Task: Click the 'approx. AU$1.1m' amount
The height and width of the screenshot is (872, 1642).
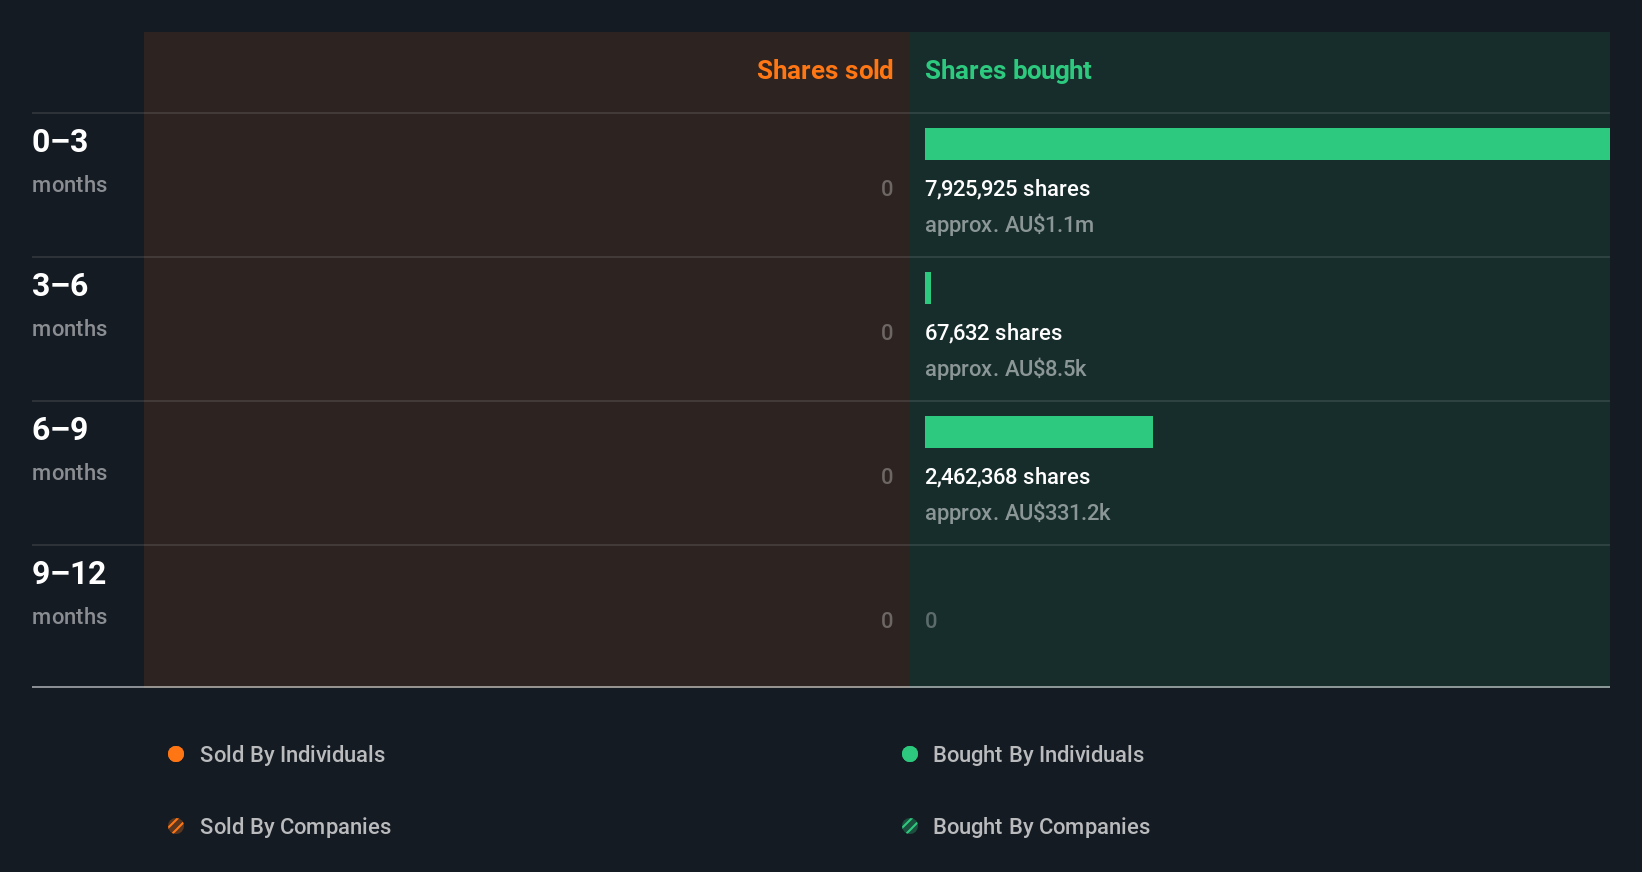Action: click(x=1009, y=224)
